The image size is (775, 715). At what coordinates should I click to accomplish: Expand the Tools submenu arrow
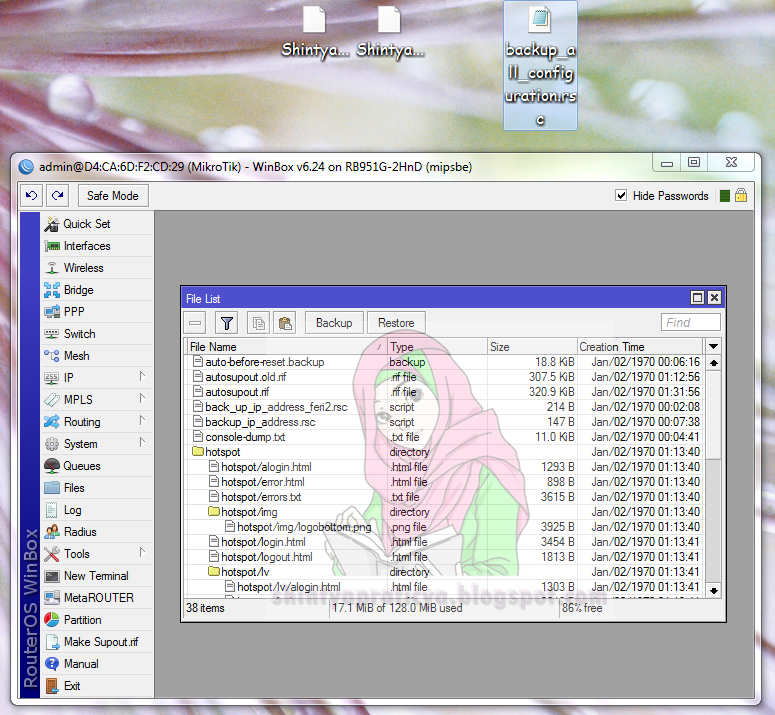tap(142, 552)
